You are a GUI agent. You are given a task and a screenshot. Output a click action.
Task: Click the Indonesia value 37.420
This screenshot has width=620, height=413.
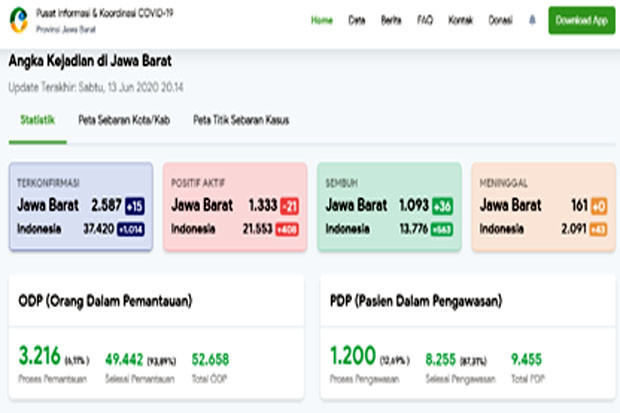pyautogui.click(x=98, y=229)
